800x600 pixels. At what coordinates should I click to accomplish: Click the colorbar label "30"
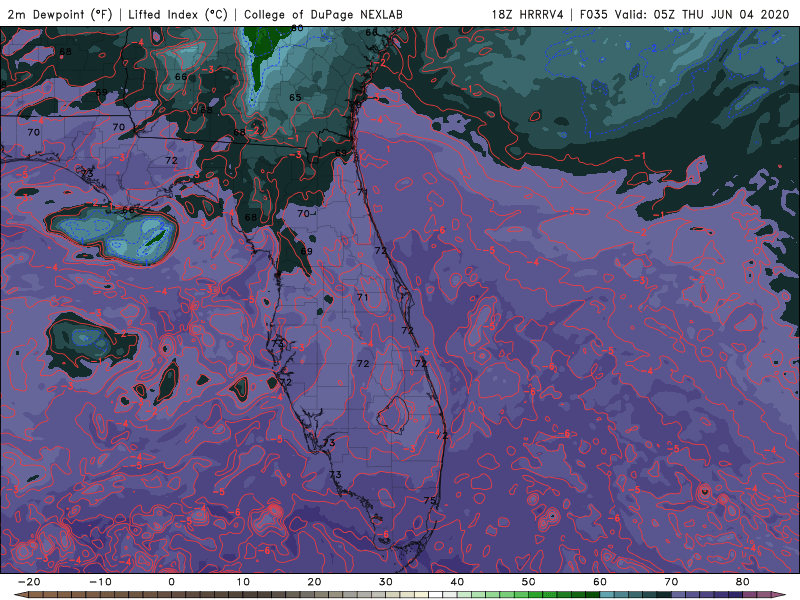click(x=386, y=582)
